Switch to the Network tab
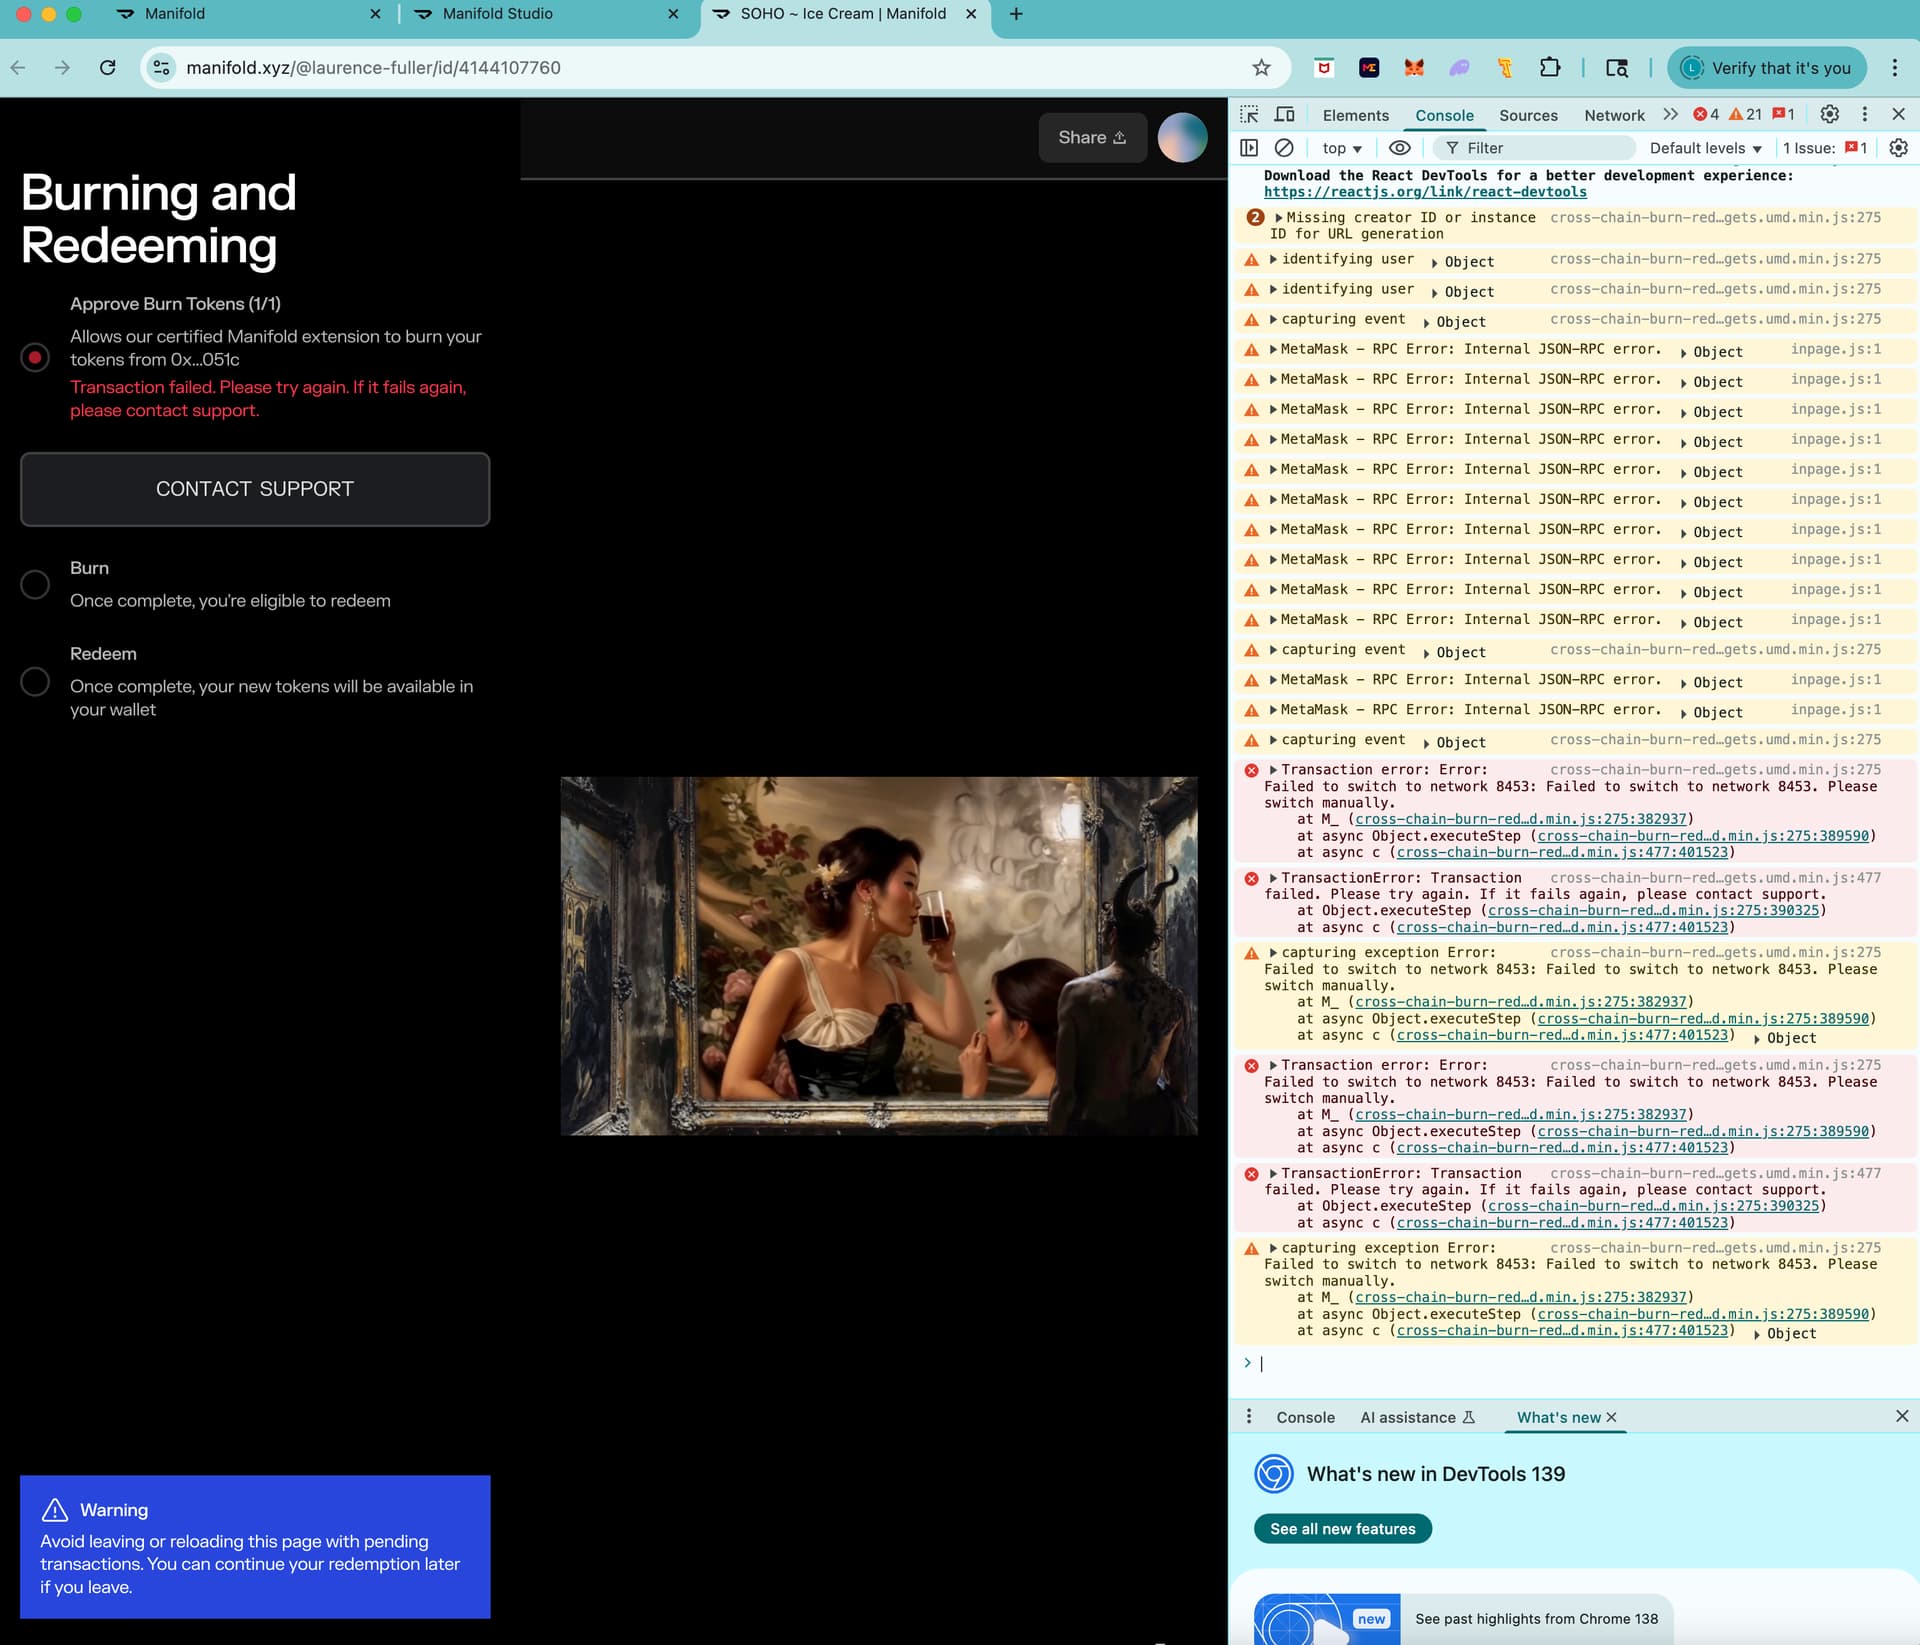 pos(1614,115)
